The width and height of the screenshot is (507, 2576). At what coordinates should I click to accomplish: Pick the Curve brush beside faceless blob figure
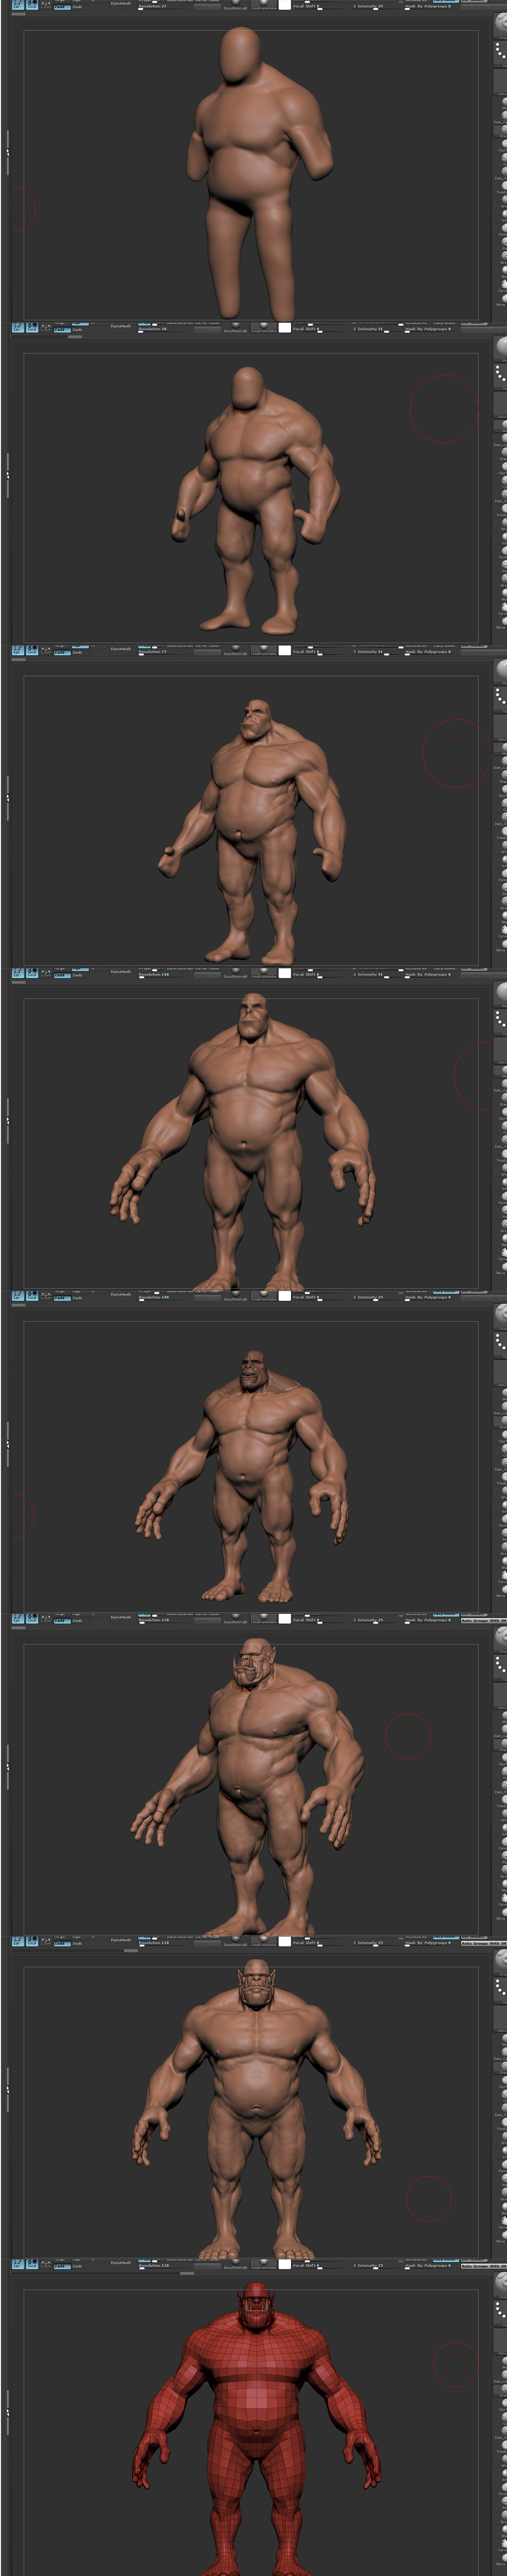pos(500,286)
